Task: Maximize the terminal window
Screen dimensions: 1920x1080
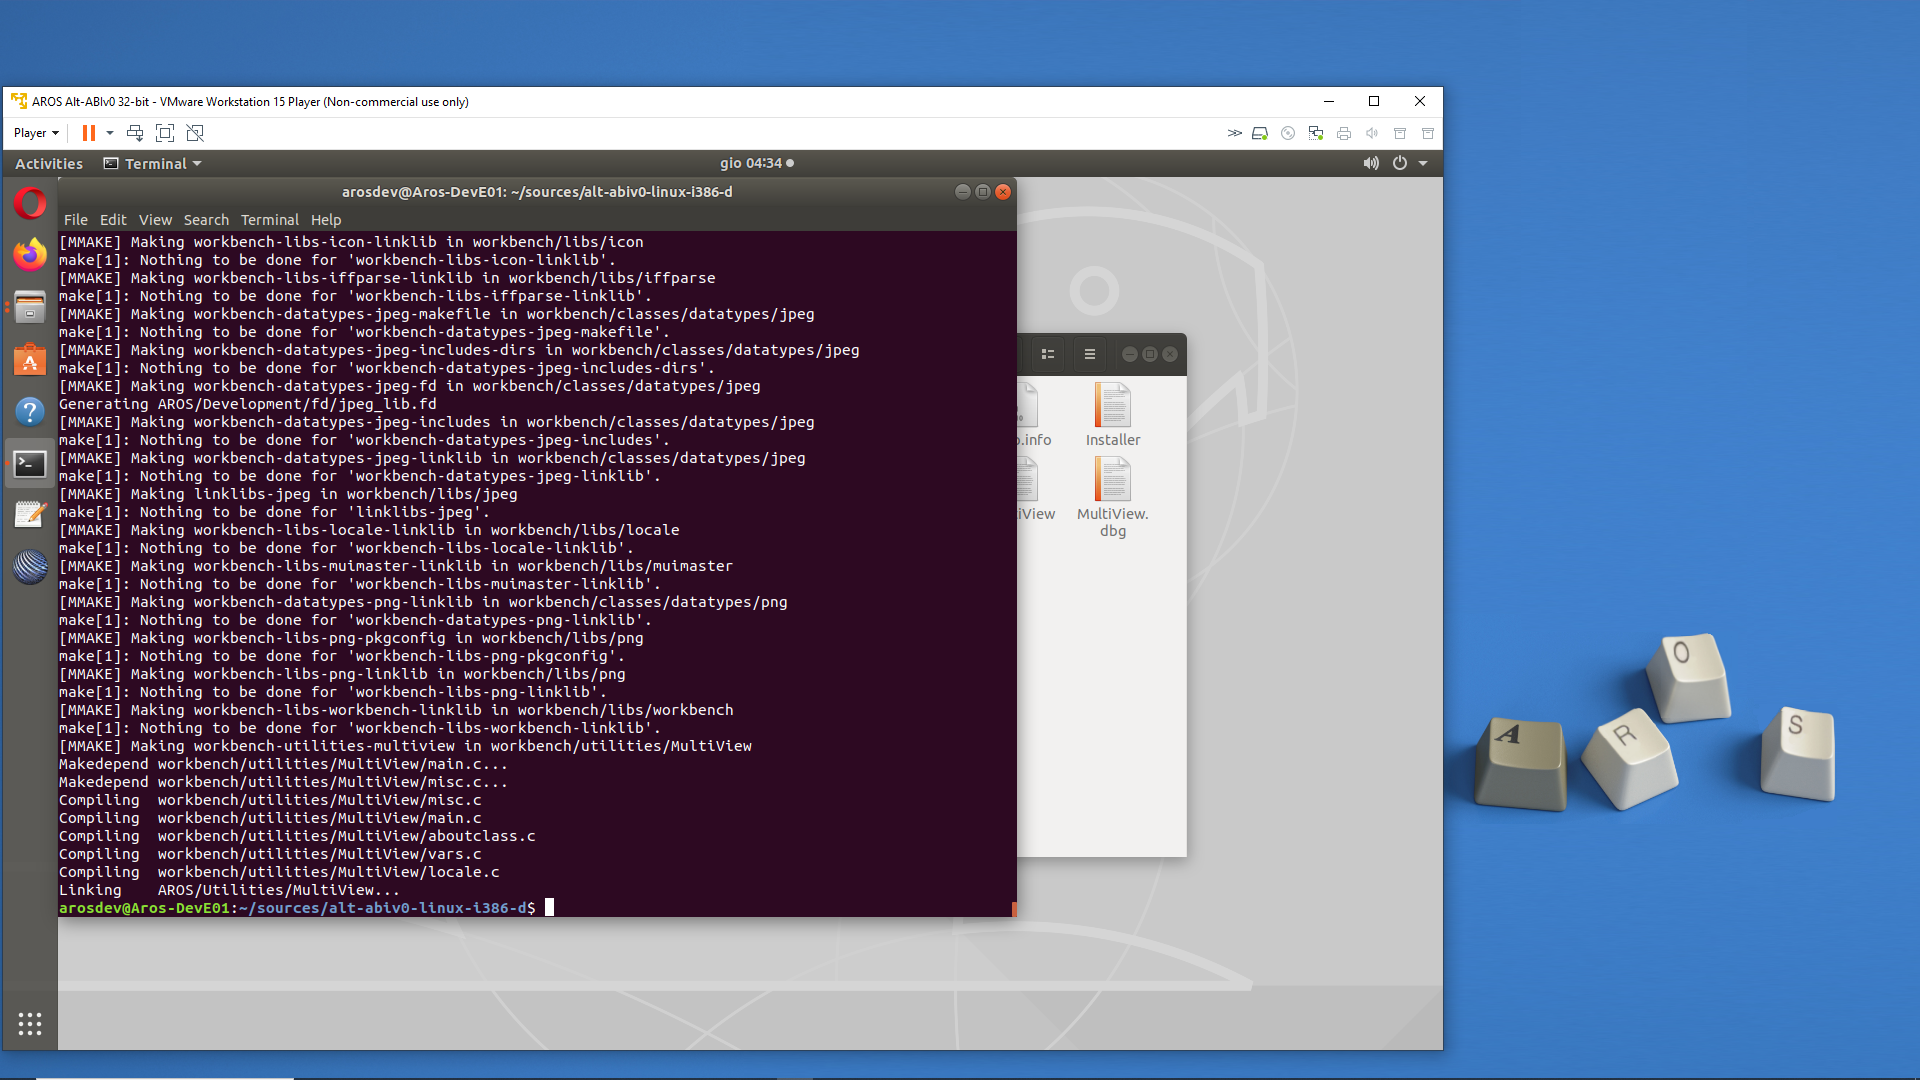Action: pyautogui.click(x=983, y=192)
